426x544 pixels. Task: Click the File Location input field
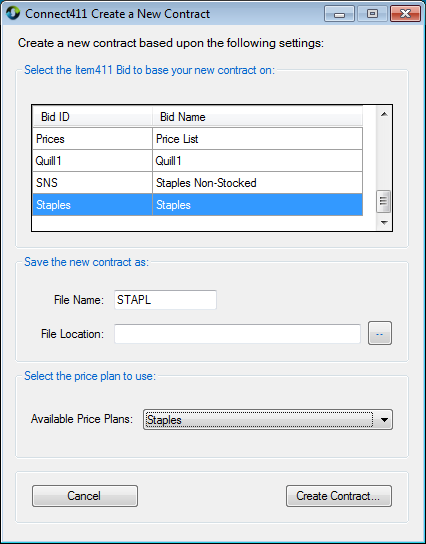pos(237,334)
